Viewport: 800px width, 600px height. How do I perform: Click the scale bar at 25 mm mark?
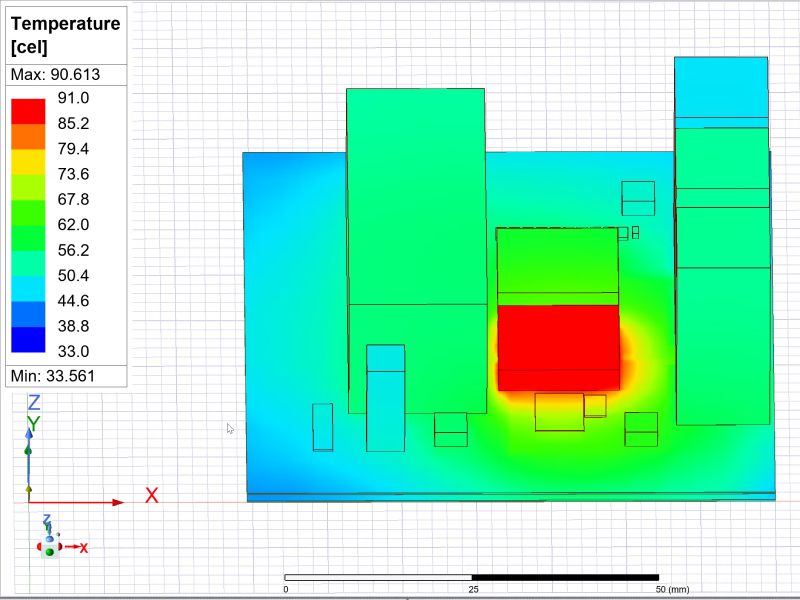472,577
